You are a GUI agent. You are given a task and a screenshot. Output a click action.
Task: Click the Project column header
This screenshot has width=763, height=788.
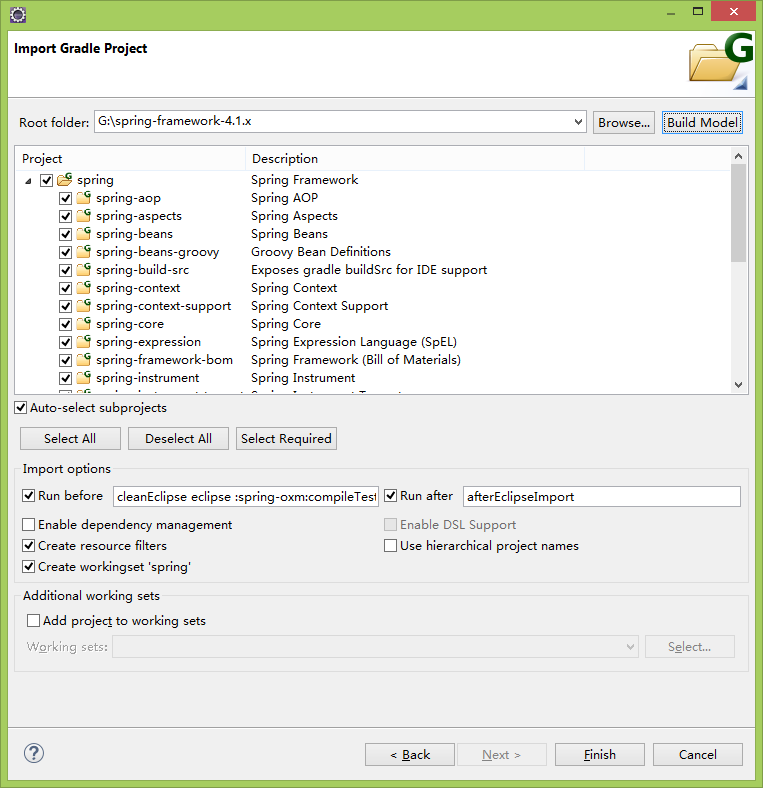pyautogui.click(x=131, y=159)
